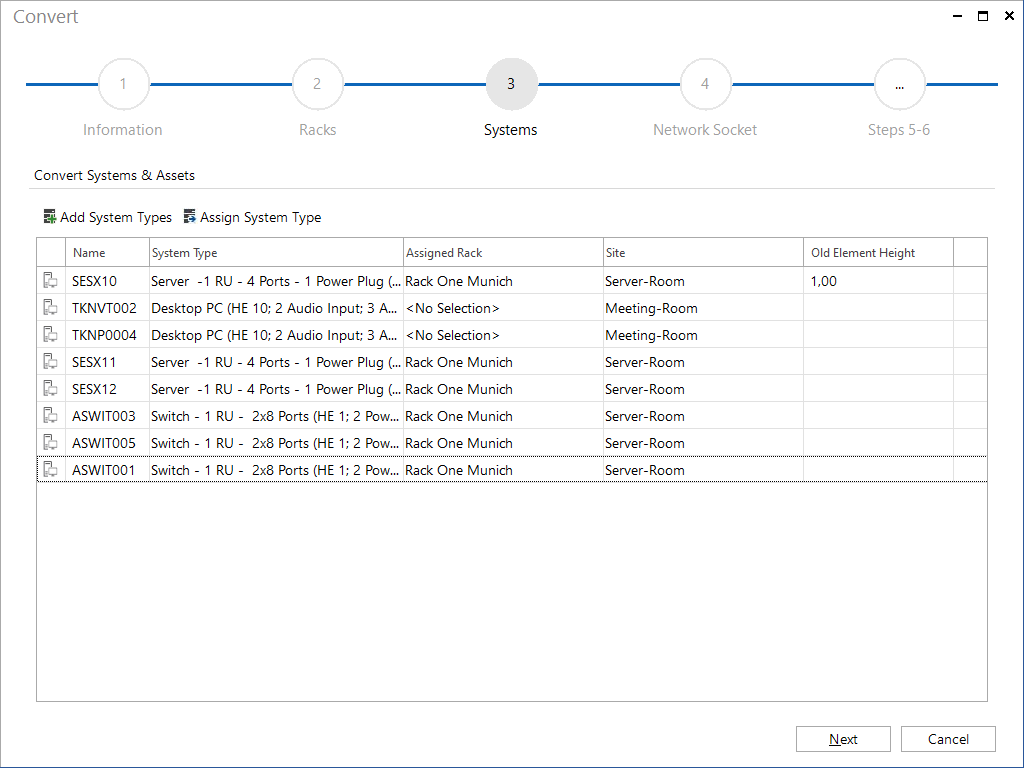Screen dimensions: 1024x768
Task: Open Assigned Rack cell for ASWIT005
Action: 504,443
